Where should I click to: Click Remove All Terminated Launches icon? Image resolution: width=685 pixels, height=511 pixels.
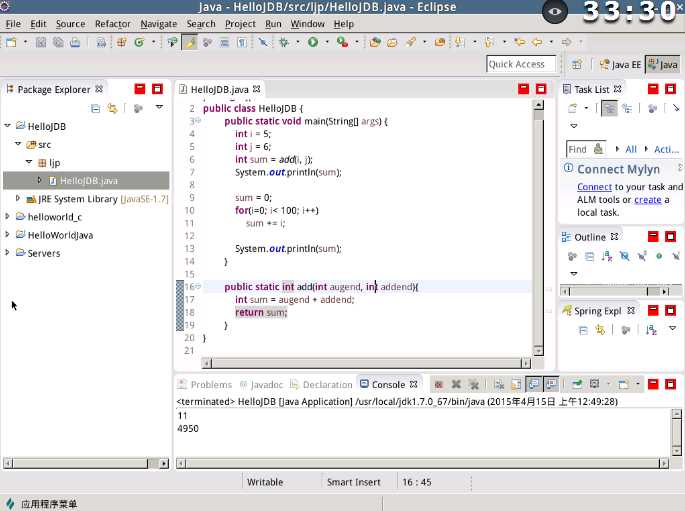[474, 384]
